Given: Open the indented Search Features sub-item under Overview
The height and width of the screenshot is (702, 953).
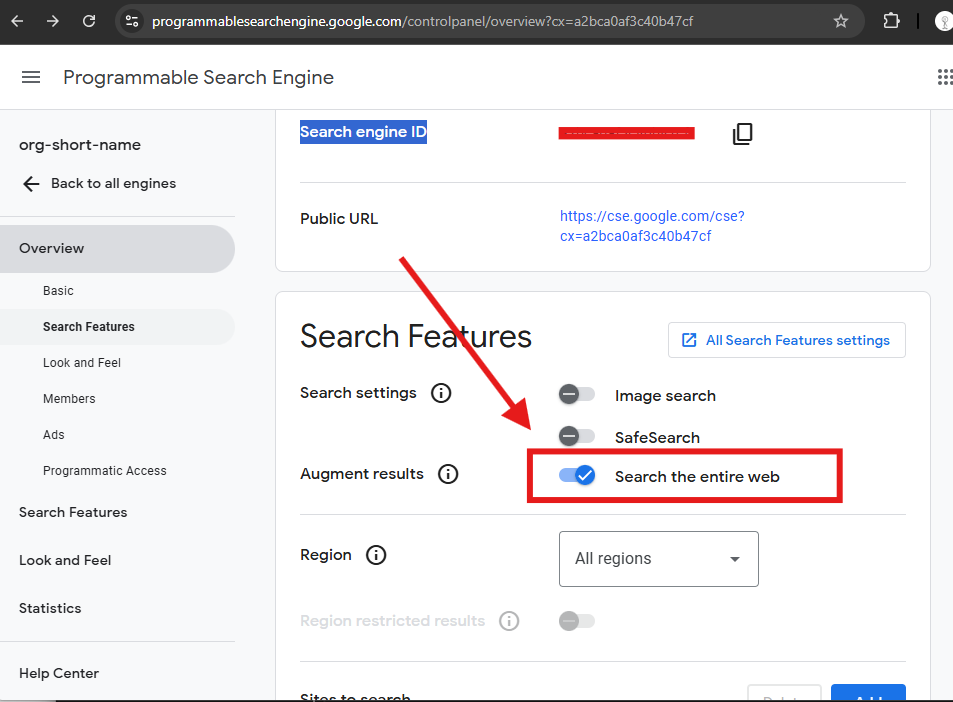Looking at the screenshot, I should point(117,327).
